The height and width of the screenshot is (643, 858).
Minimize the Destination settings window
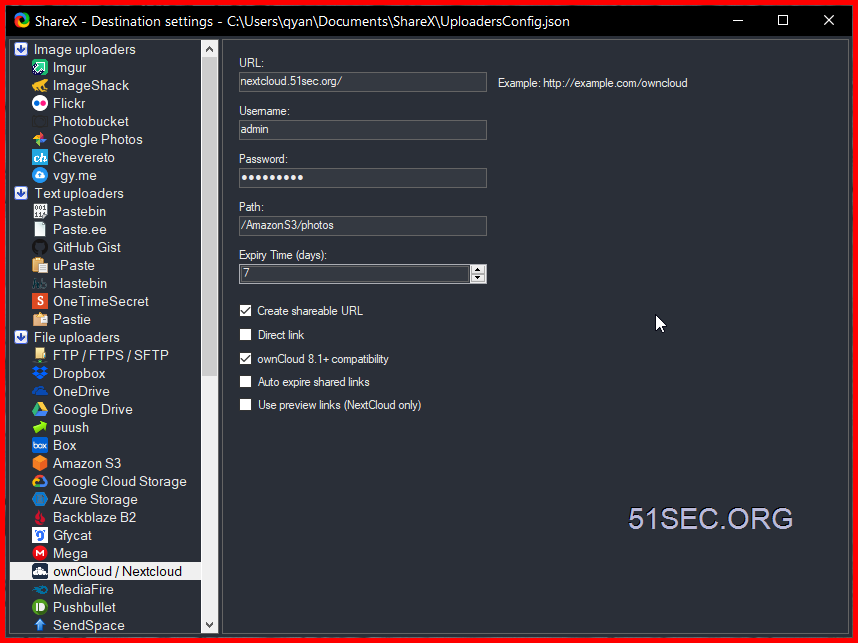pyautogui.click(x=738, y=21)
